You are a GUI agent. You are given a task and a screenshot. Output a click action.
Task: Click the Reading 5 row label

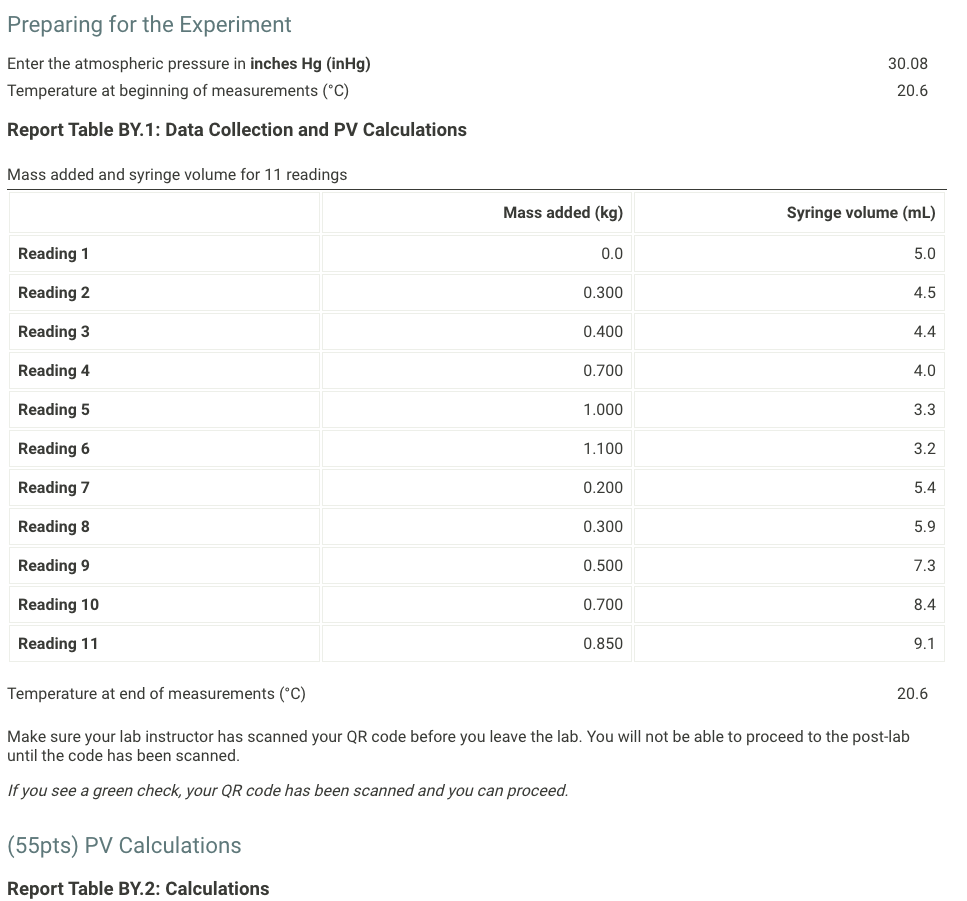coord(53,409)
